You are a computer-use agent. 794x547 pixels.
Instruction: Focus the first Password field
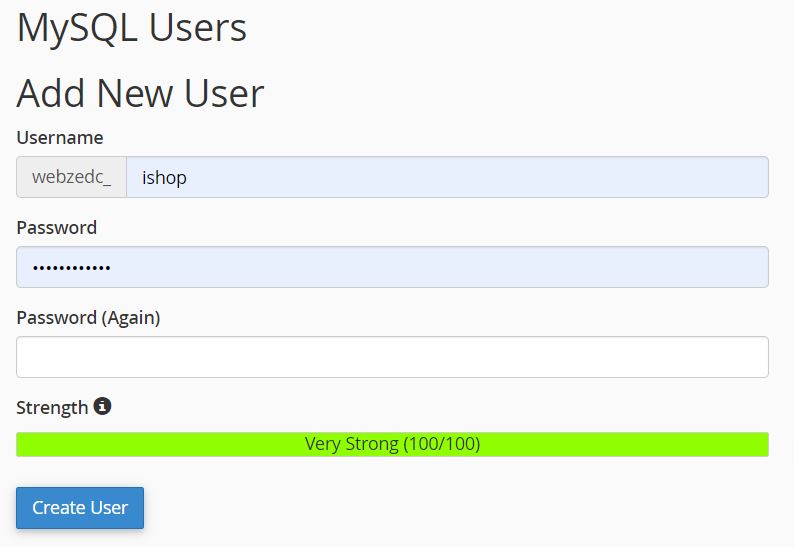pyautogui.click(x=392, y=267)
